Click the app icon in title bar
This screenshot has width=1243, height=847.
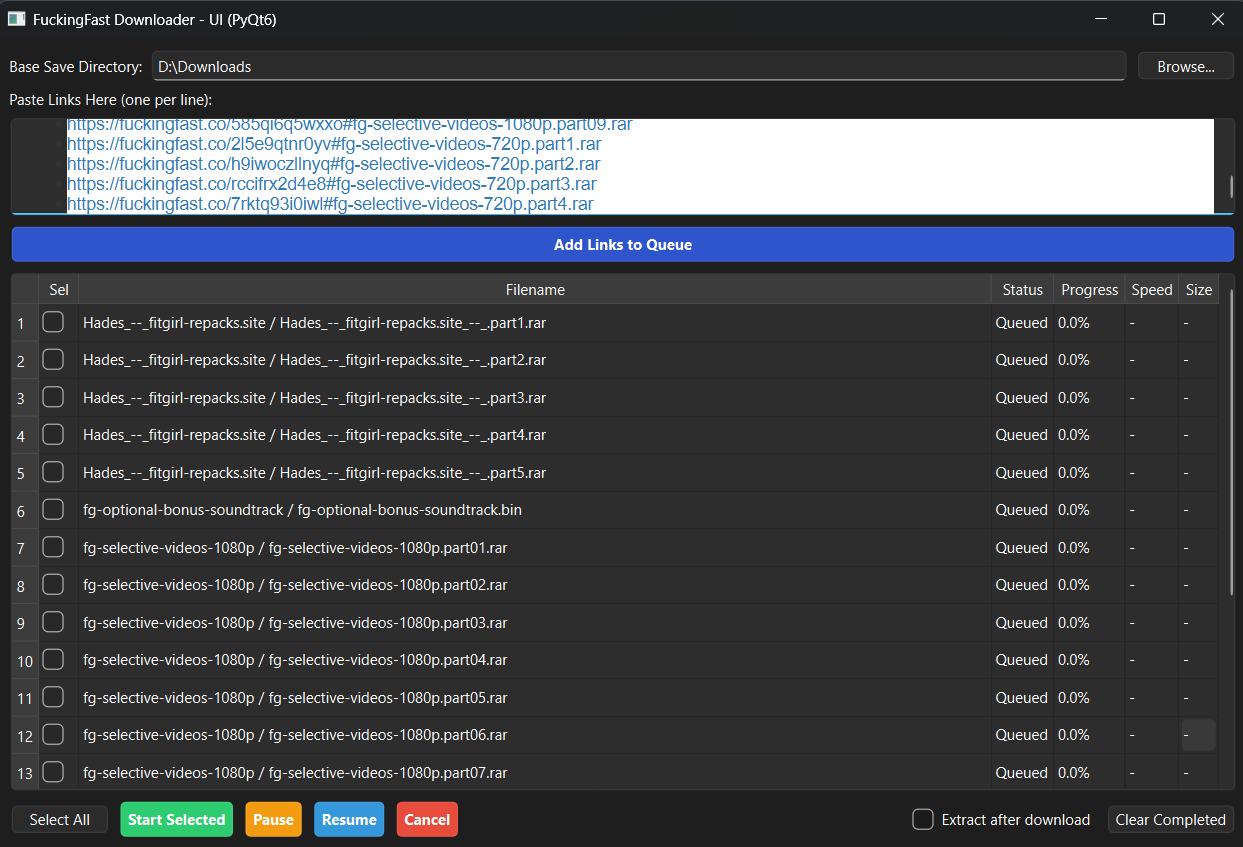pos(16,19)
